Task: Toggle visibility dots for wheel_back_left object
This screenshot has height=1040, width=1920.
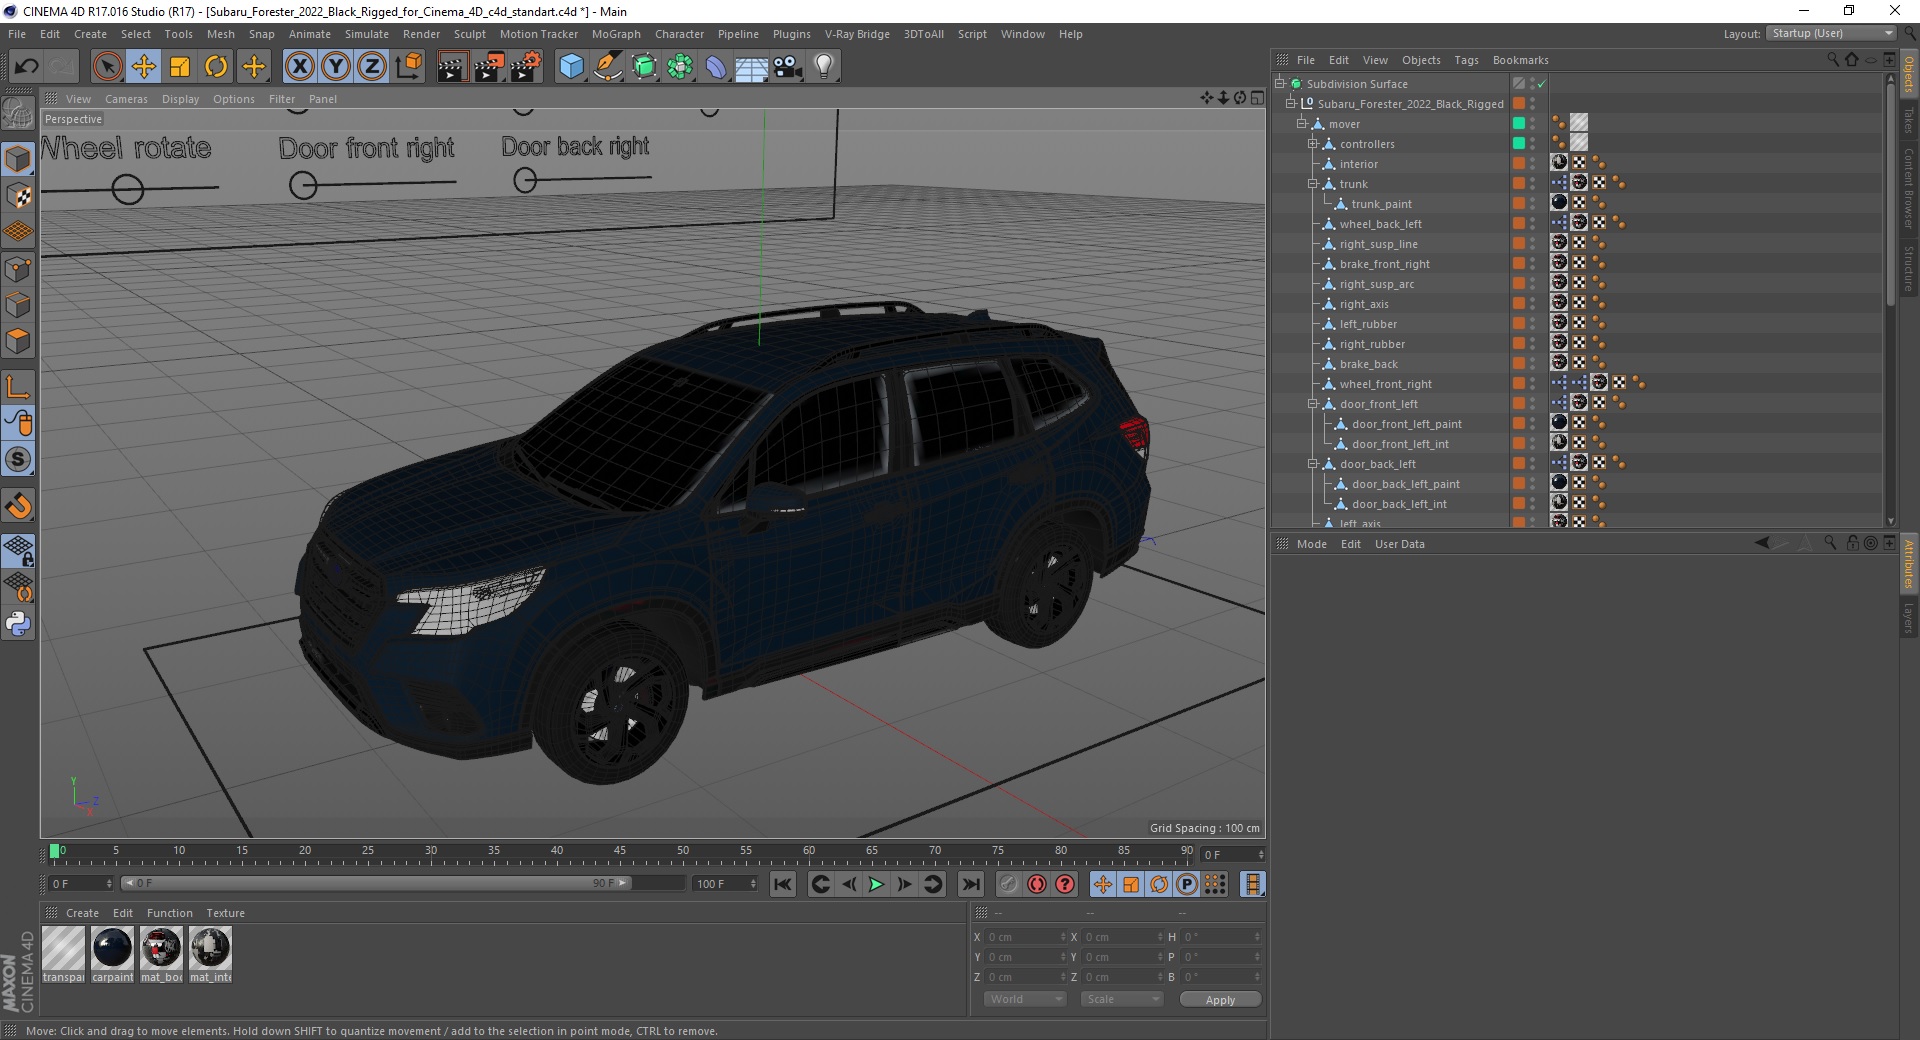Action: coord(1532,223)
